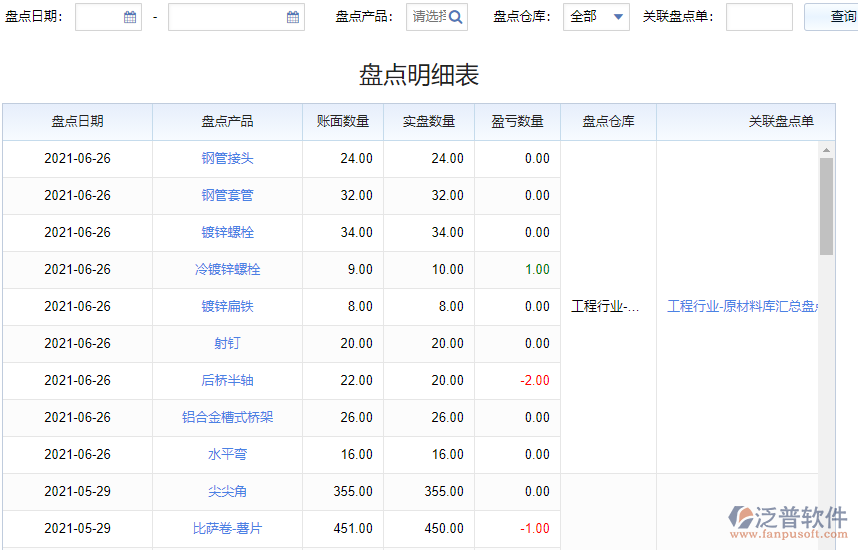858x550 pixels.
Task: Open the 铝合金槽式桥架 product link
Action: (x=227, y=417)
